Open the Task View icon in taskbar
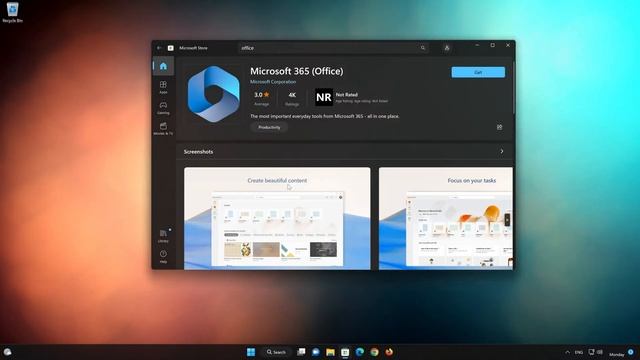This screenshot has height=360, width=640. 301,352
